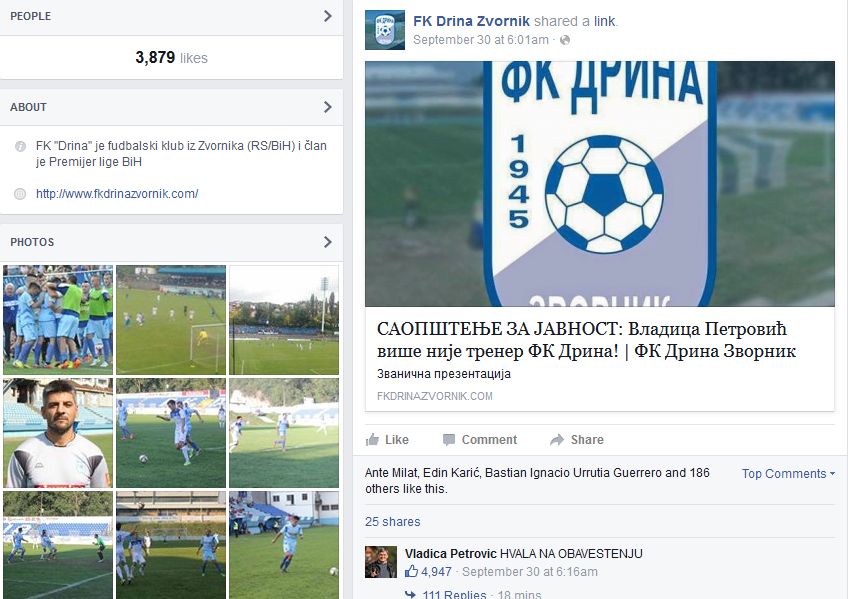Open the fkdrinazvornik.com website link
The image size is (848, 599).
(117, 194)
